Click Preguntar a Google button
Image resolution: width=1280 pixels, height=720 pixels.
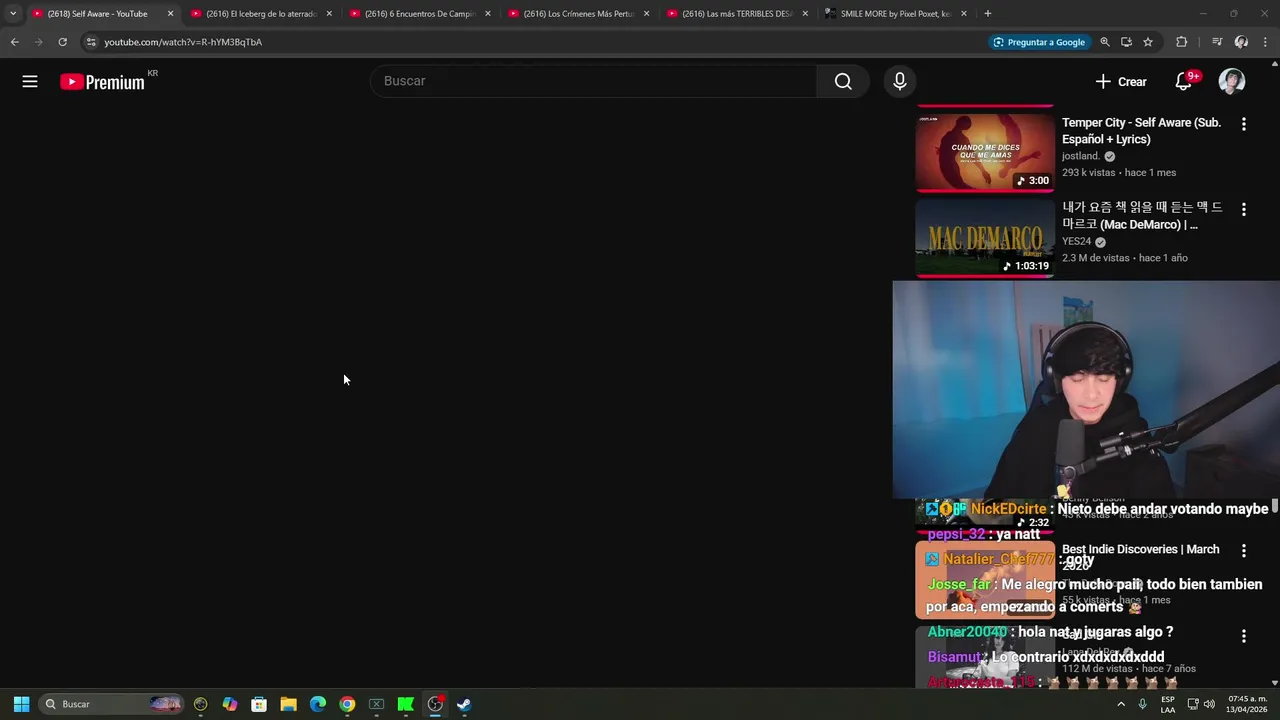point(1039,42)
